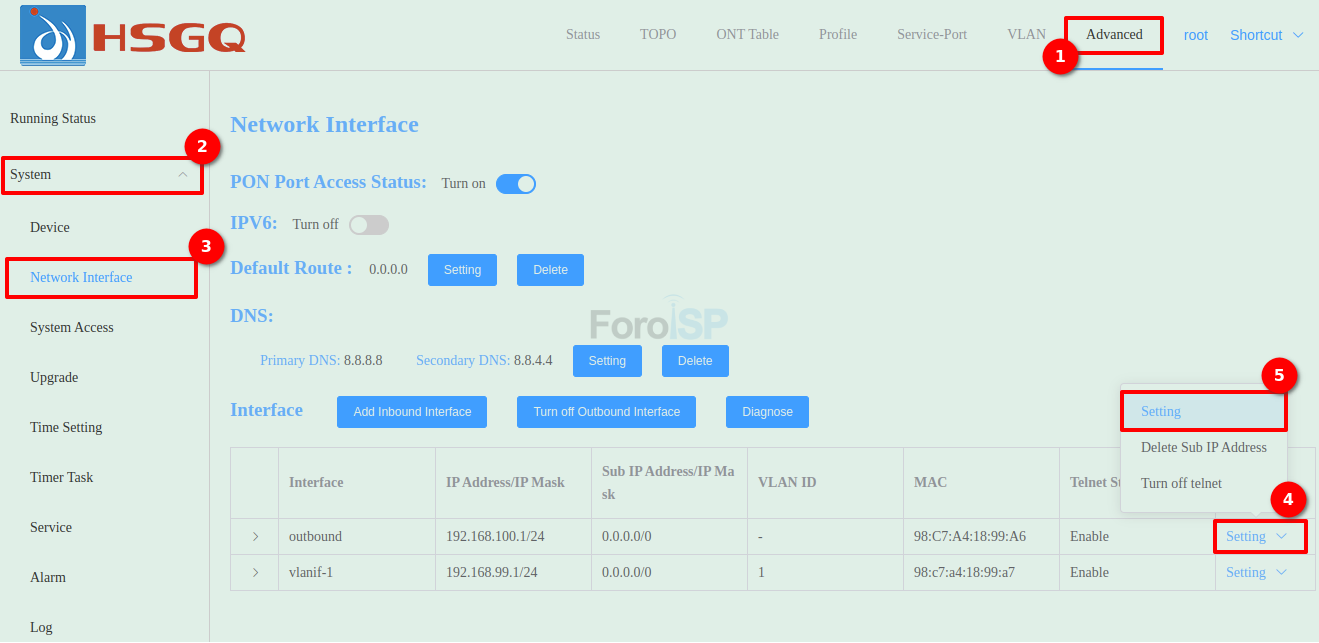Collapse the System sidebar section
Screen dimensions: 1319x643
[182, 175]
